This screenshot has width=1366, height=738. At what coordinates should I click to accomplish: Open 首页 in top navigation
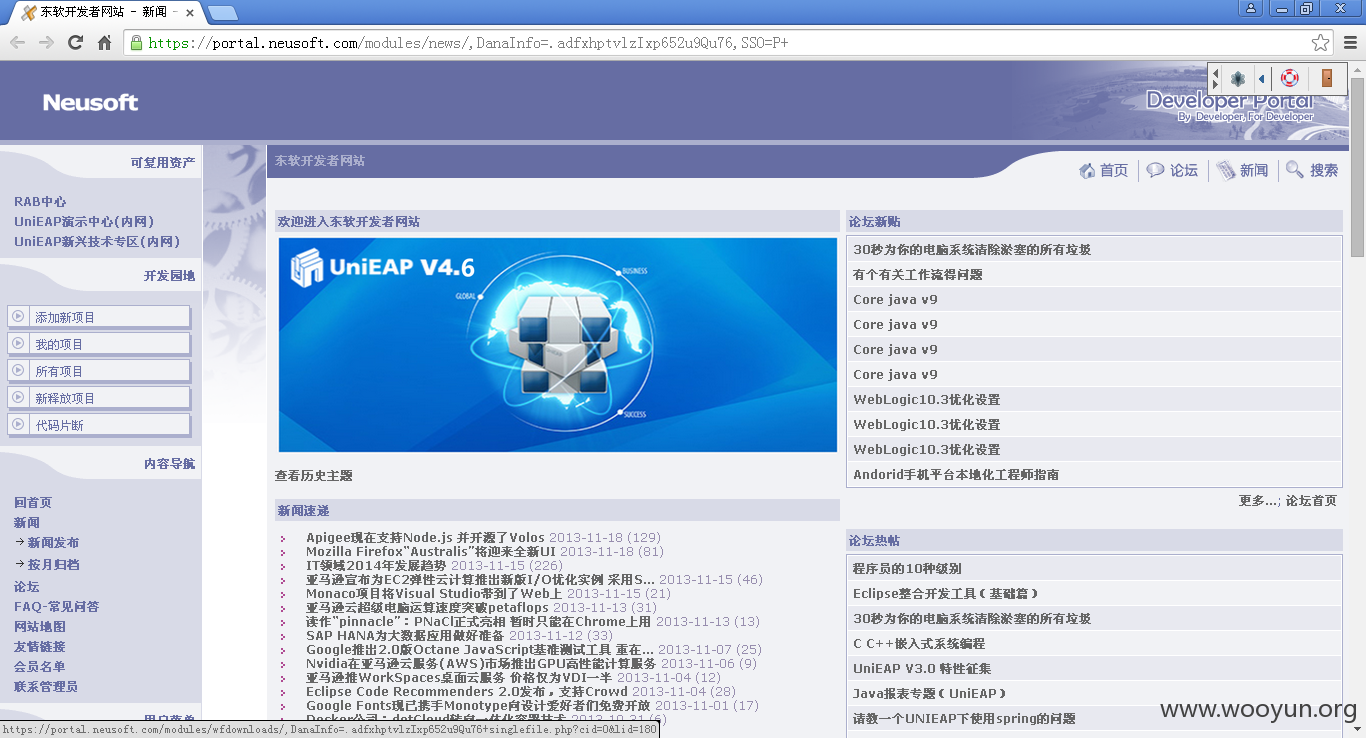(x=1114, y=171)
